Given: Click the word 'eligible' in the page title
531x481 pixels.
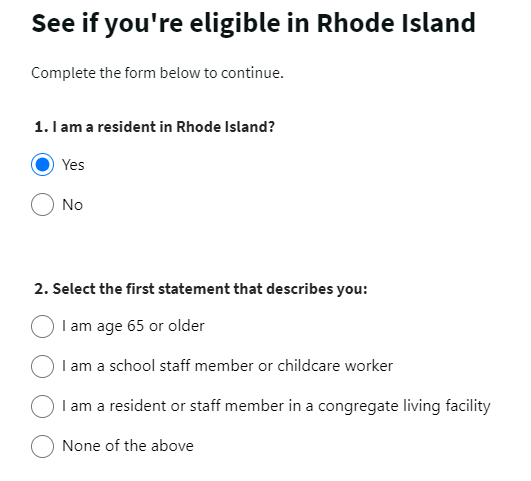Looking at the screenshot, I should (235, 24).
